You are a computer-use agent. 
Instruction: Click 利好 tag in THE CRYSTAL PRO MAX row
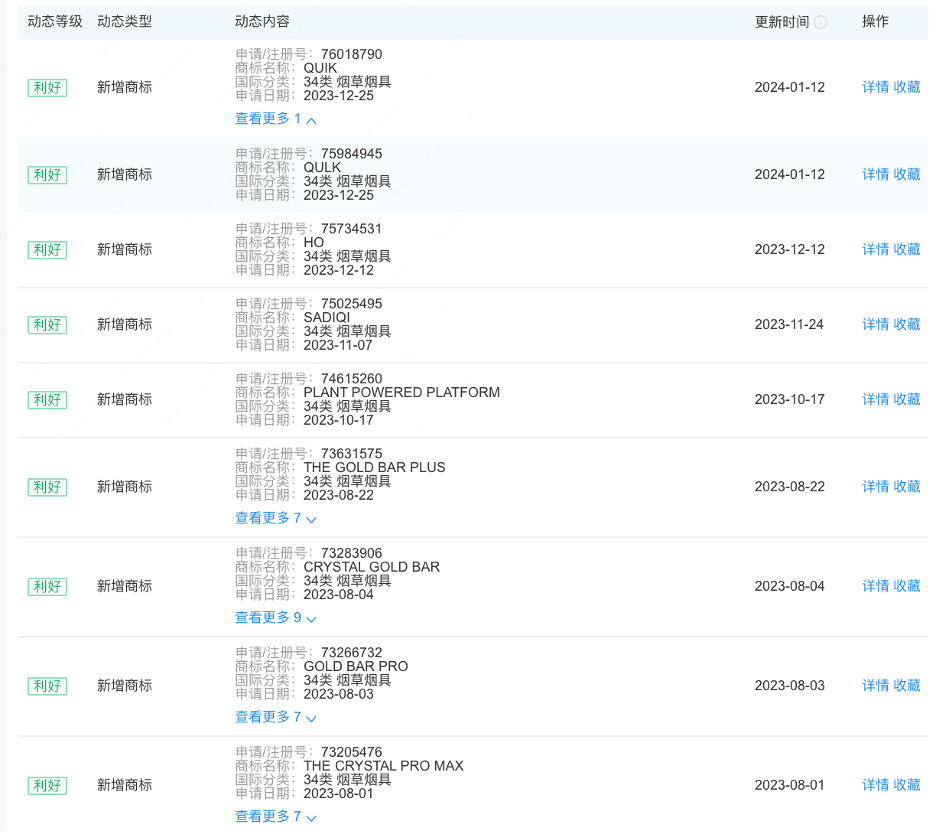pos(47,786)
